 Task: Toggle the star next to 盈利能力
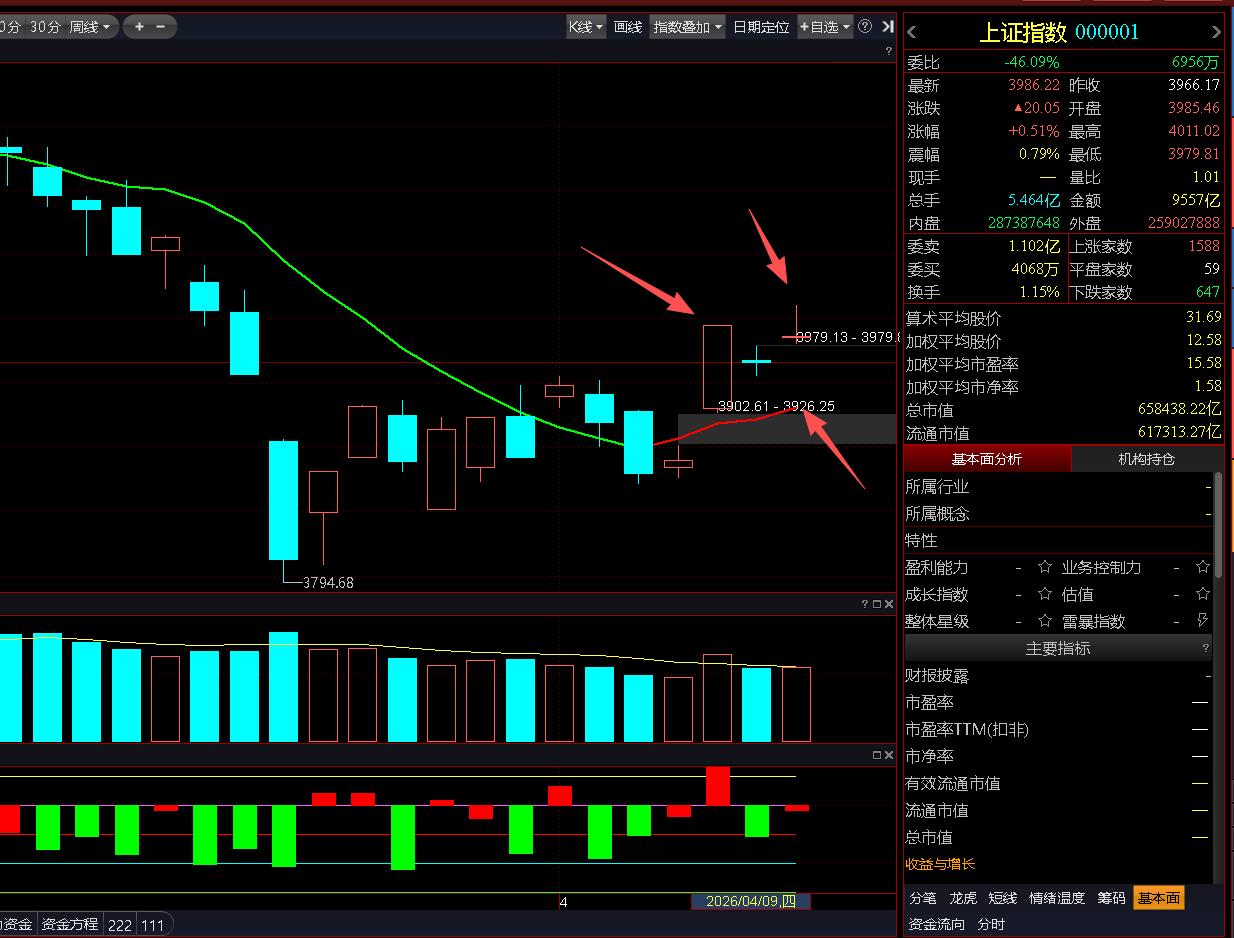(1045, 567)
